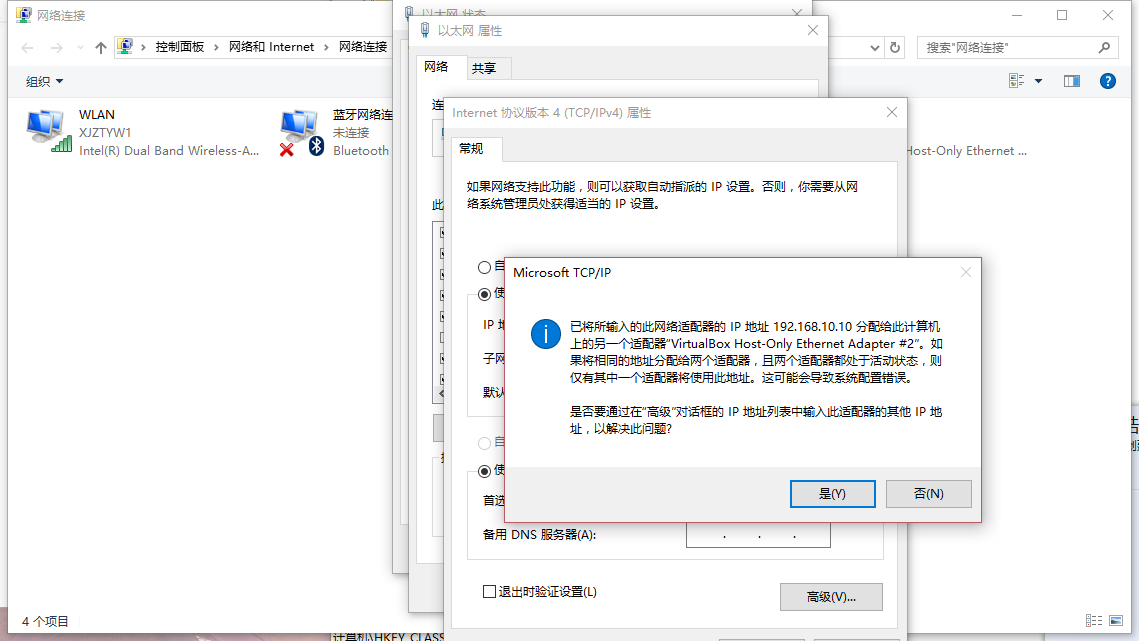Click 控制面板 in the address breadcrumb
1139x641 pixels.
click(179, 47)
